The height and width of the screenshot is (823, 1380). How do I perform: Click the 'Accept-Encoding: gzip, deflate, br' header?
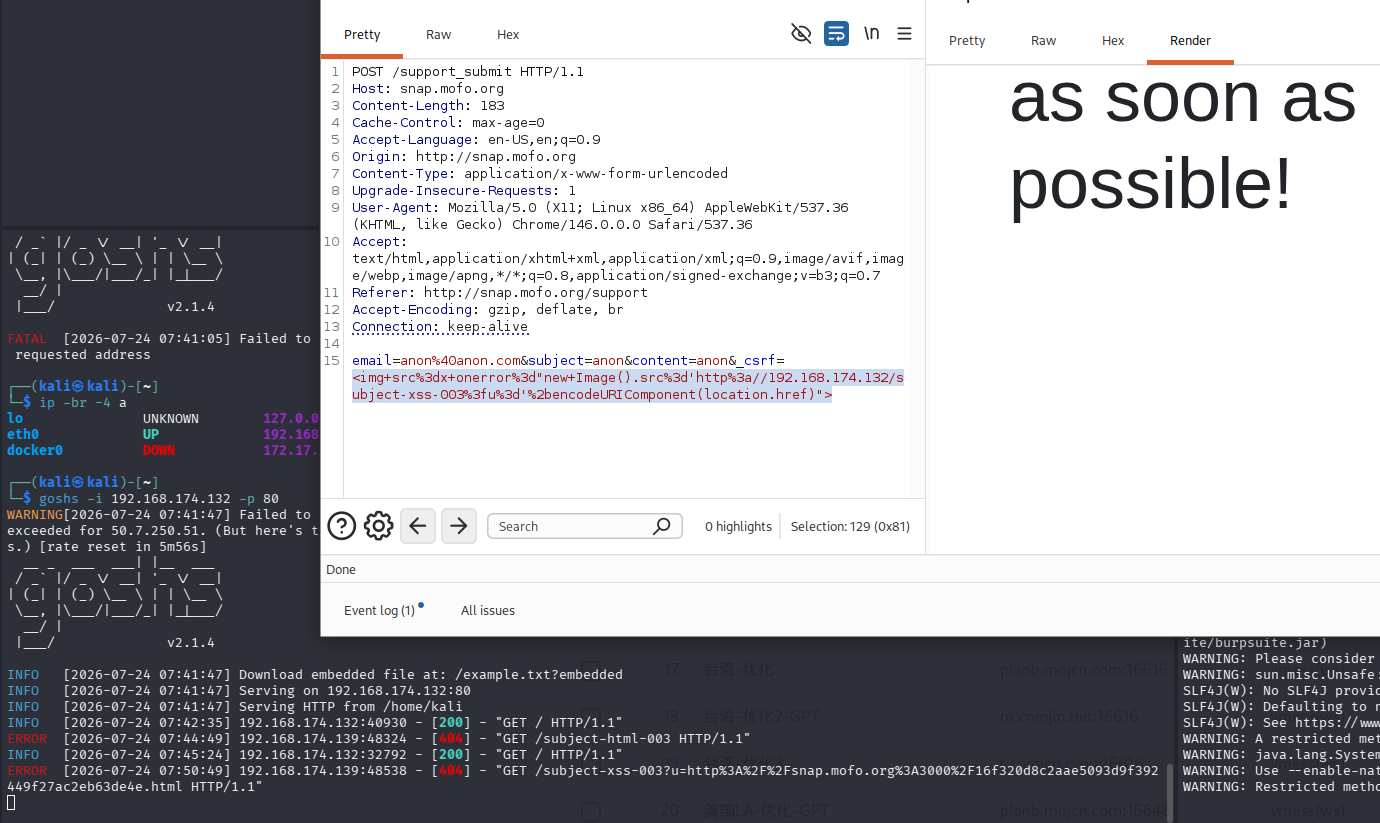(x=488, y=309)
